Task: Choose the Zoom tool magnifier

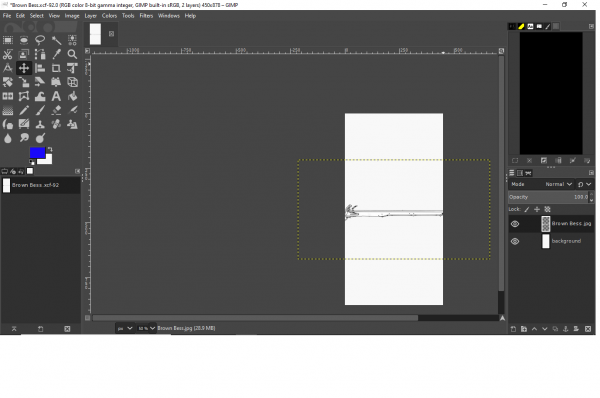Action: click(72, 54)
